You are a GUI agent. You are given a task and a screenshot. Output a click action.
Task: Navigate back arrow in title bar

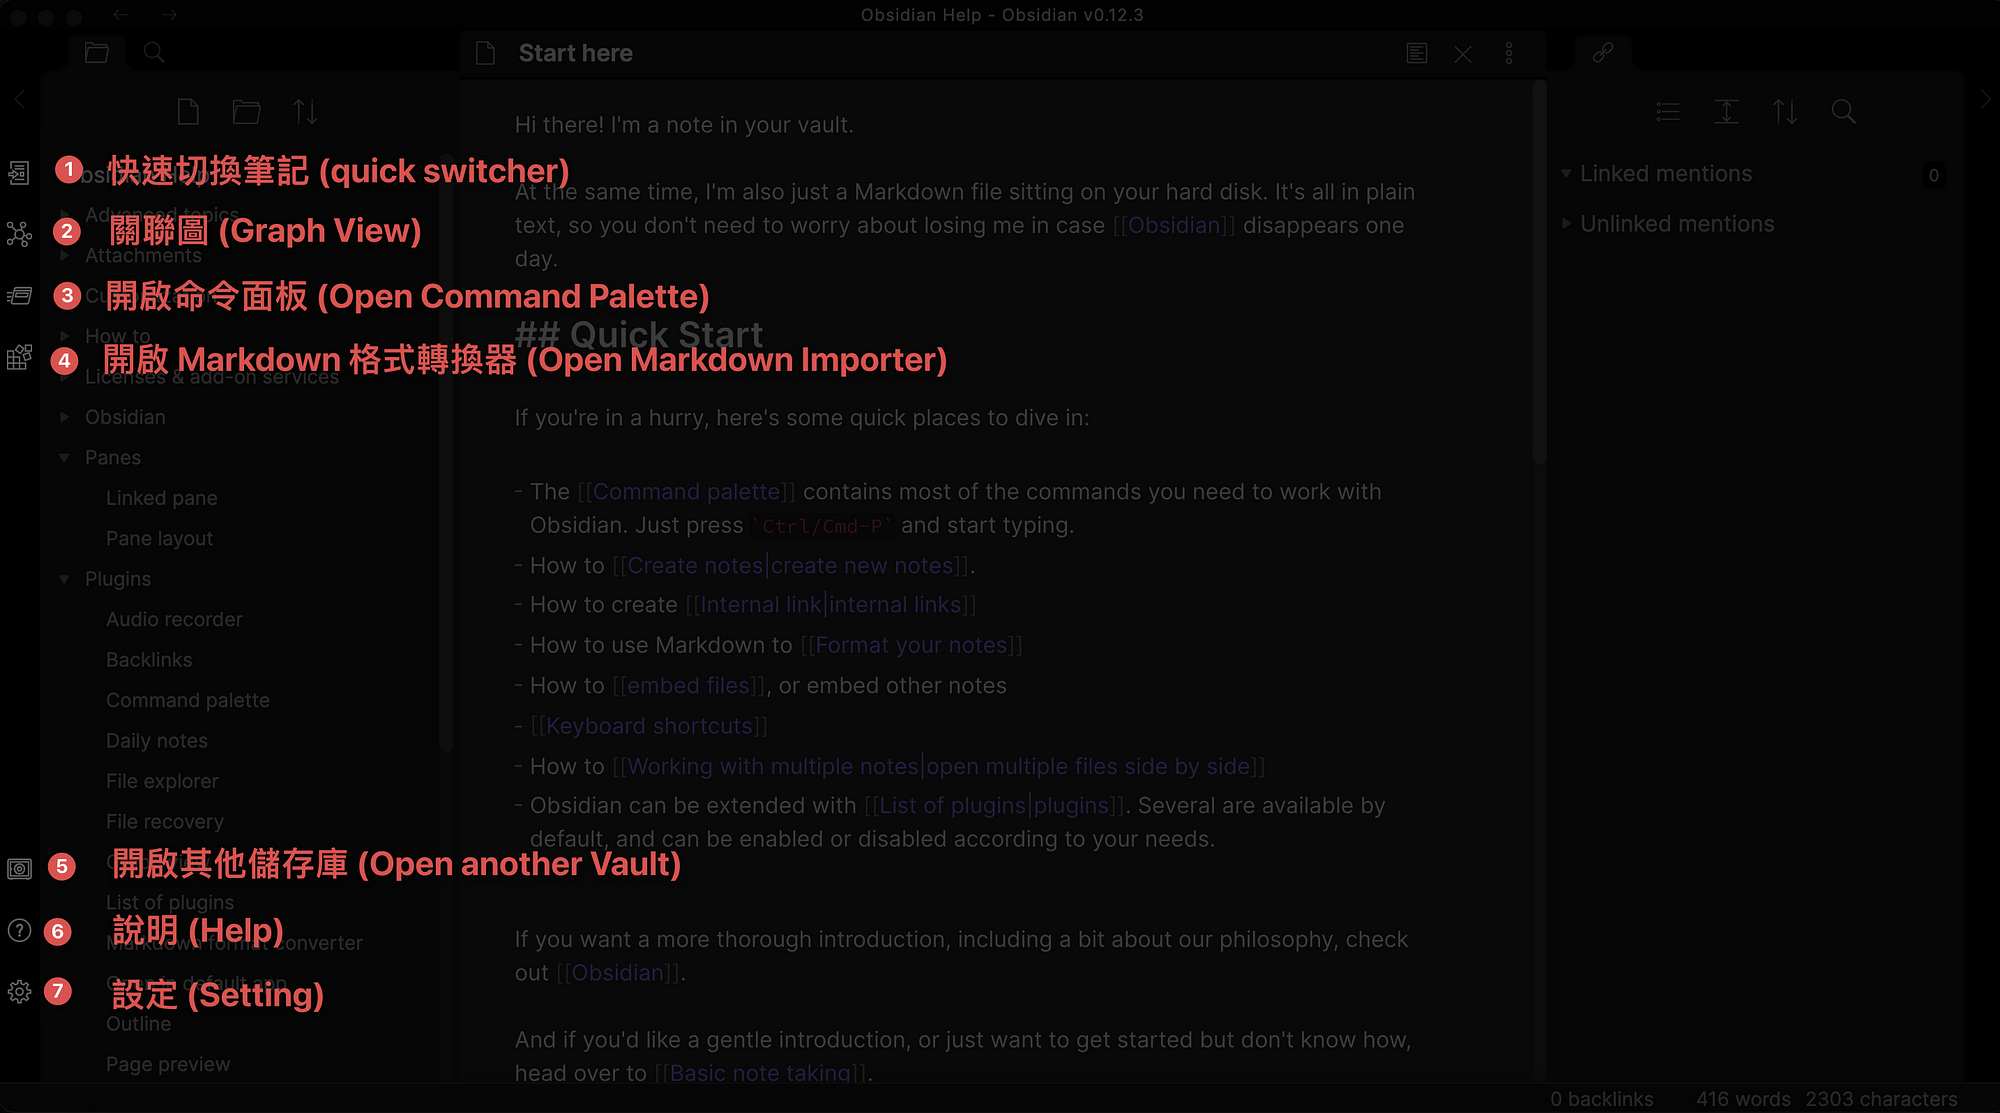(x=121, y=15)
